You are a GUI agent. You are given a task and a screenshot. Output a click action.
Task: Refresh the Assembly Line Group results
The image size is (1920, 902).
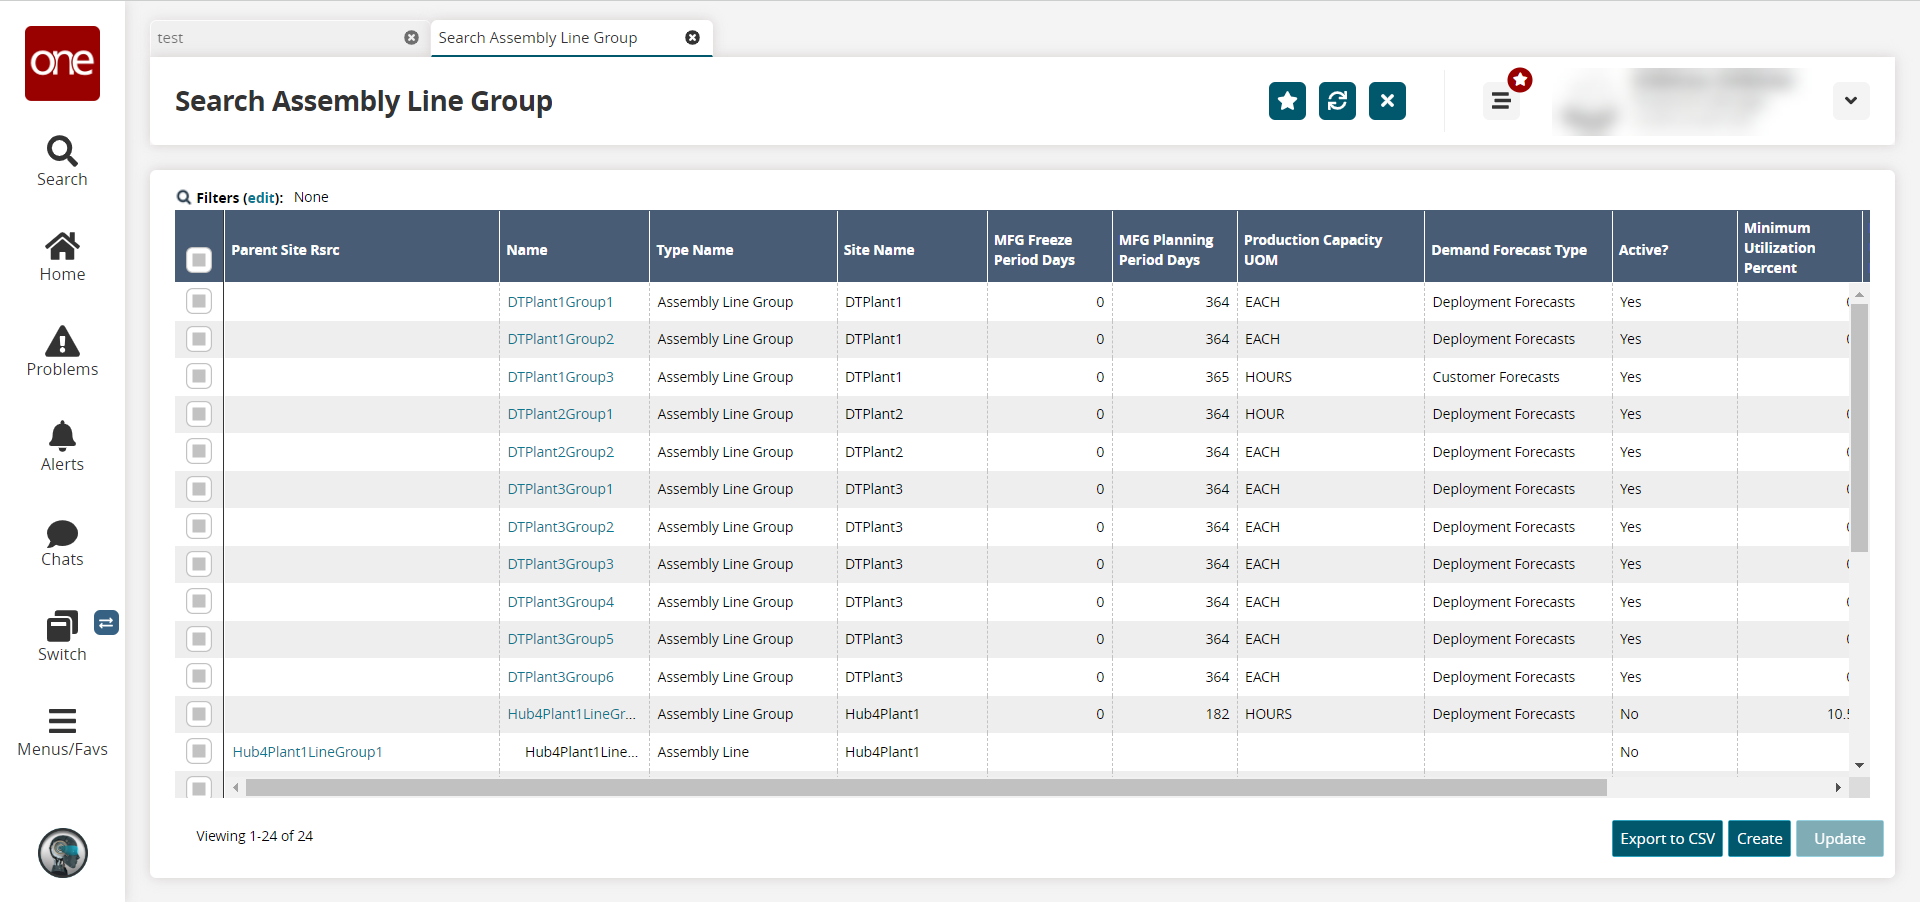click(1337, 101)
